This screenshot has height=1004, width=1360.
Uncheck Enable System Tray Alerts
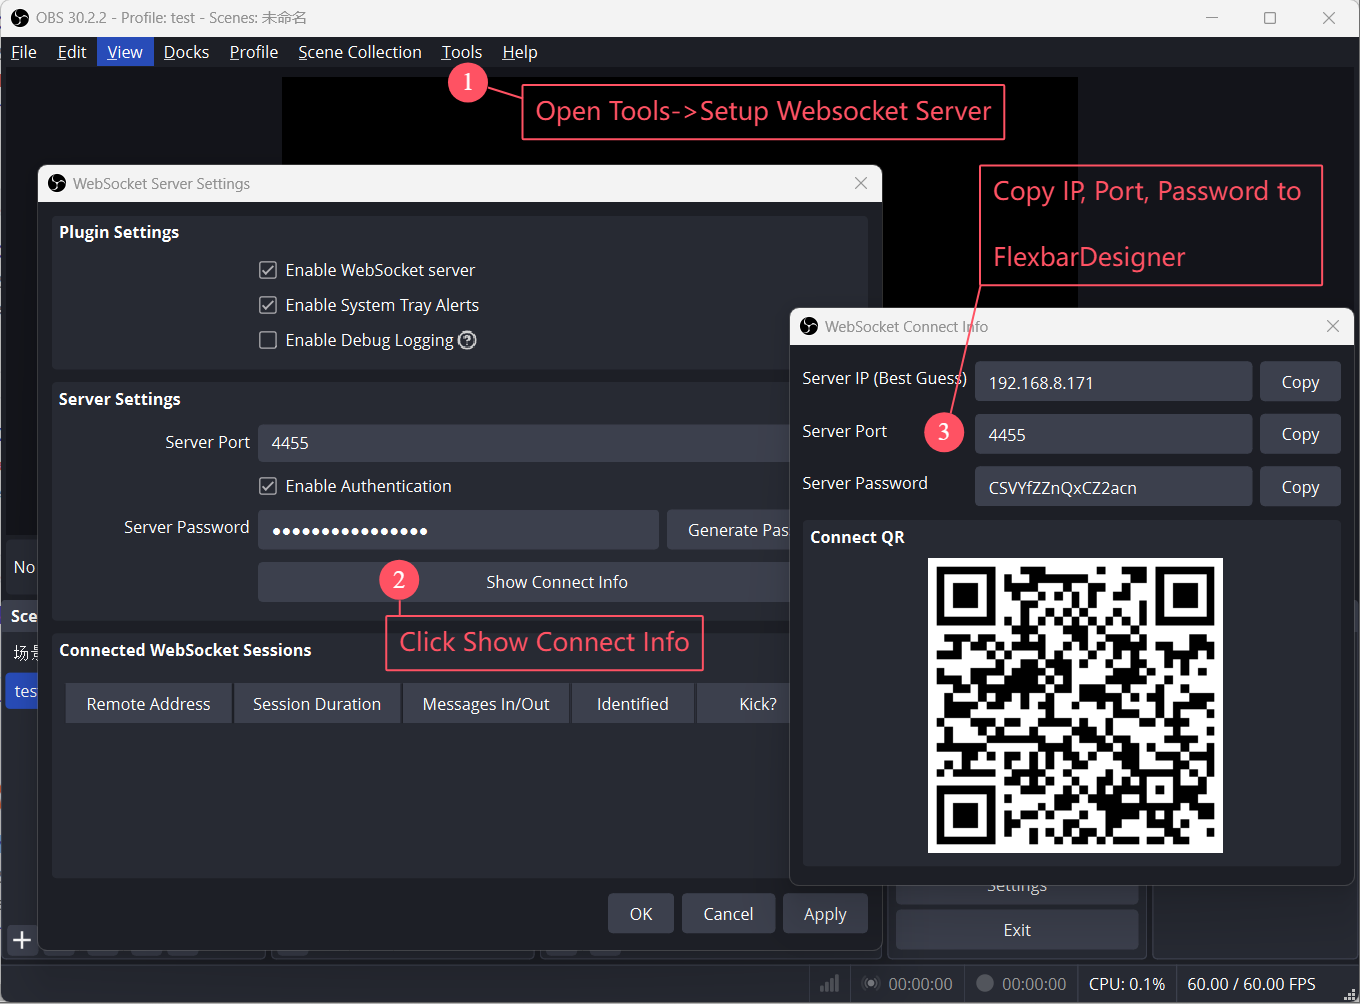(x=268, y=305)
